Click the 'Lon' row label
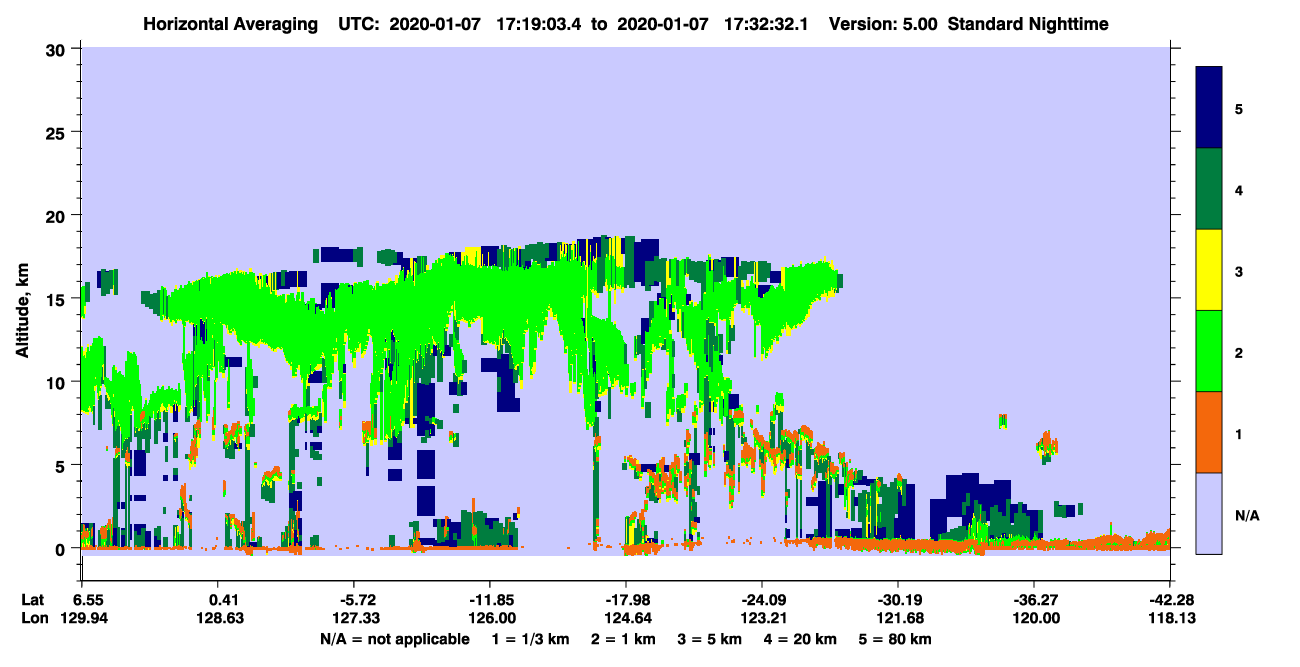Image resolution: width=1300 pixels, height=667 pixels. (34, 619)
